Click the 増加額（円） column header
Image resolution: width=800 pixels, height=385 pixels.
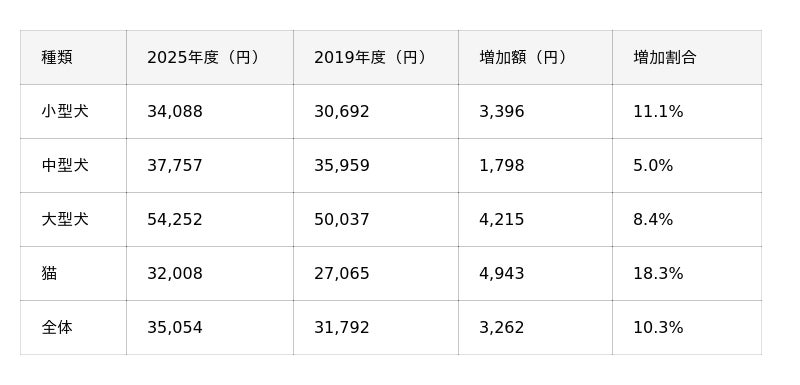tap(535, 57)
